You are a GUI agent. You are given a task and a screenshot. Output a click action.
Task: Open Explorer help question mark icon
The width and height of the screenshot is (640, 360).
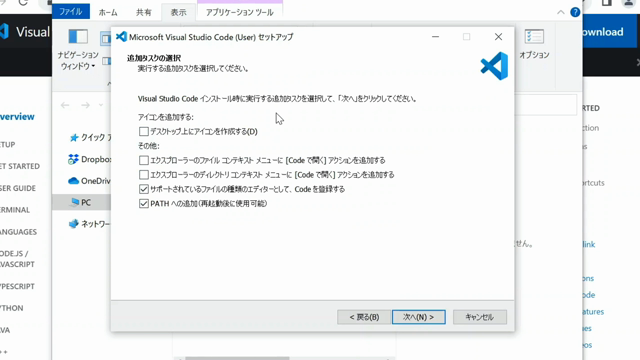click(575, 12)
